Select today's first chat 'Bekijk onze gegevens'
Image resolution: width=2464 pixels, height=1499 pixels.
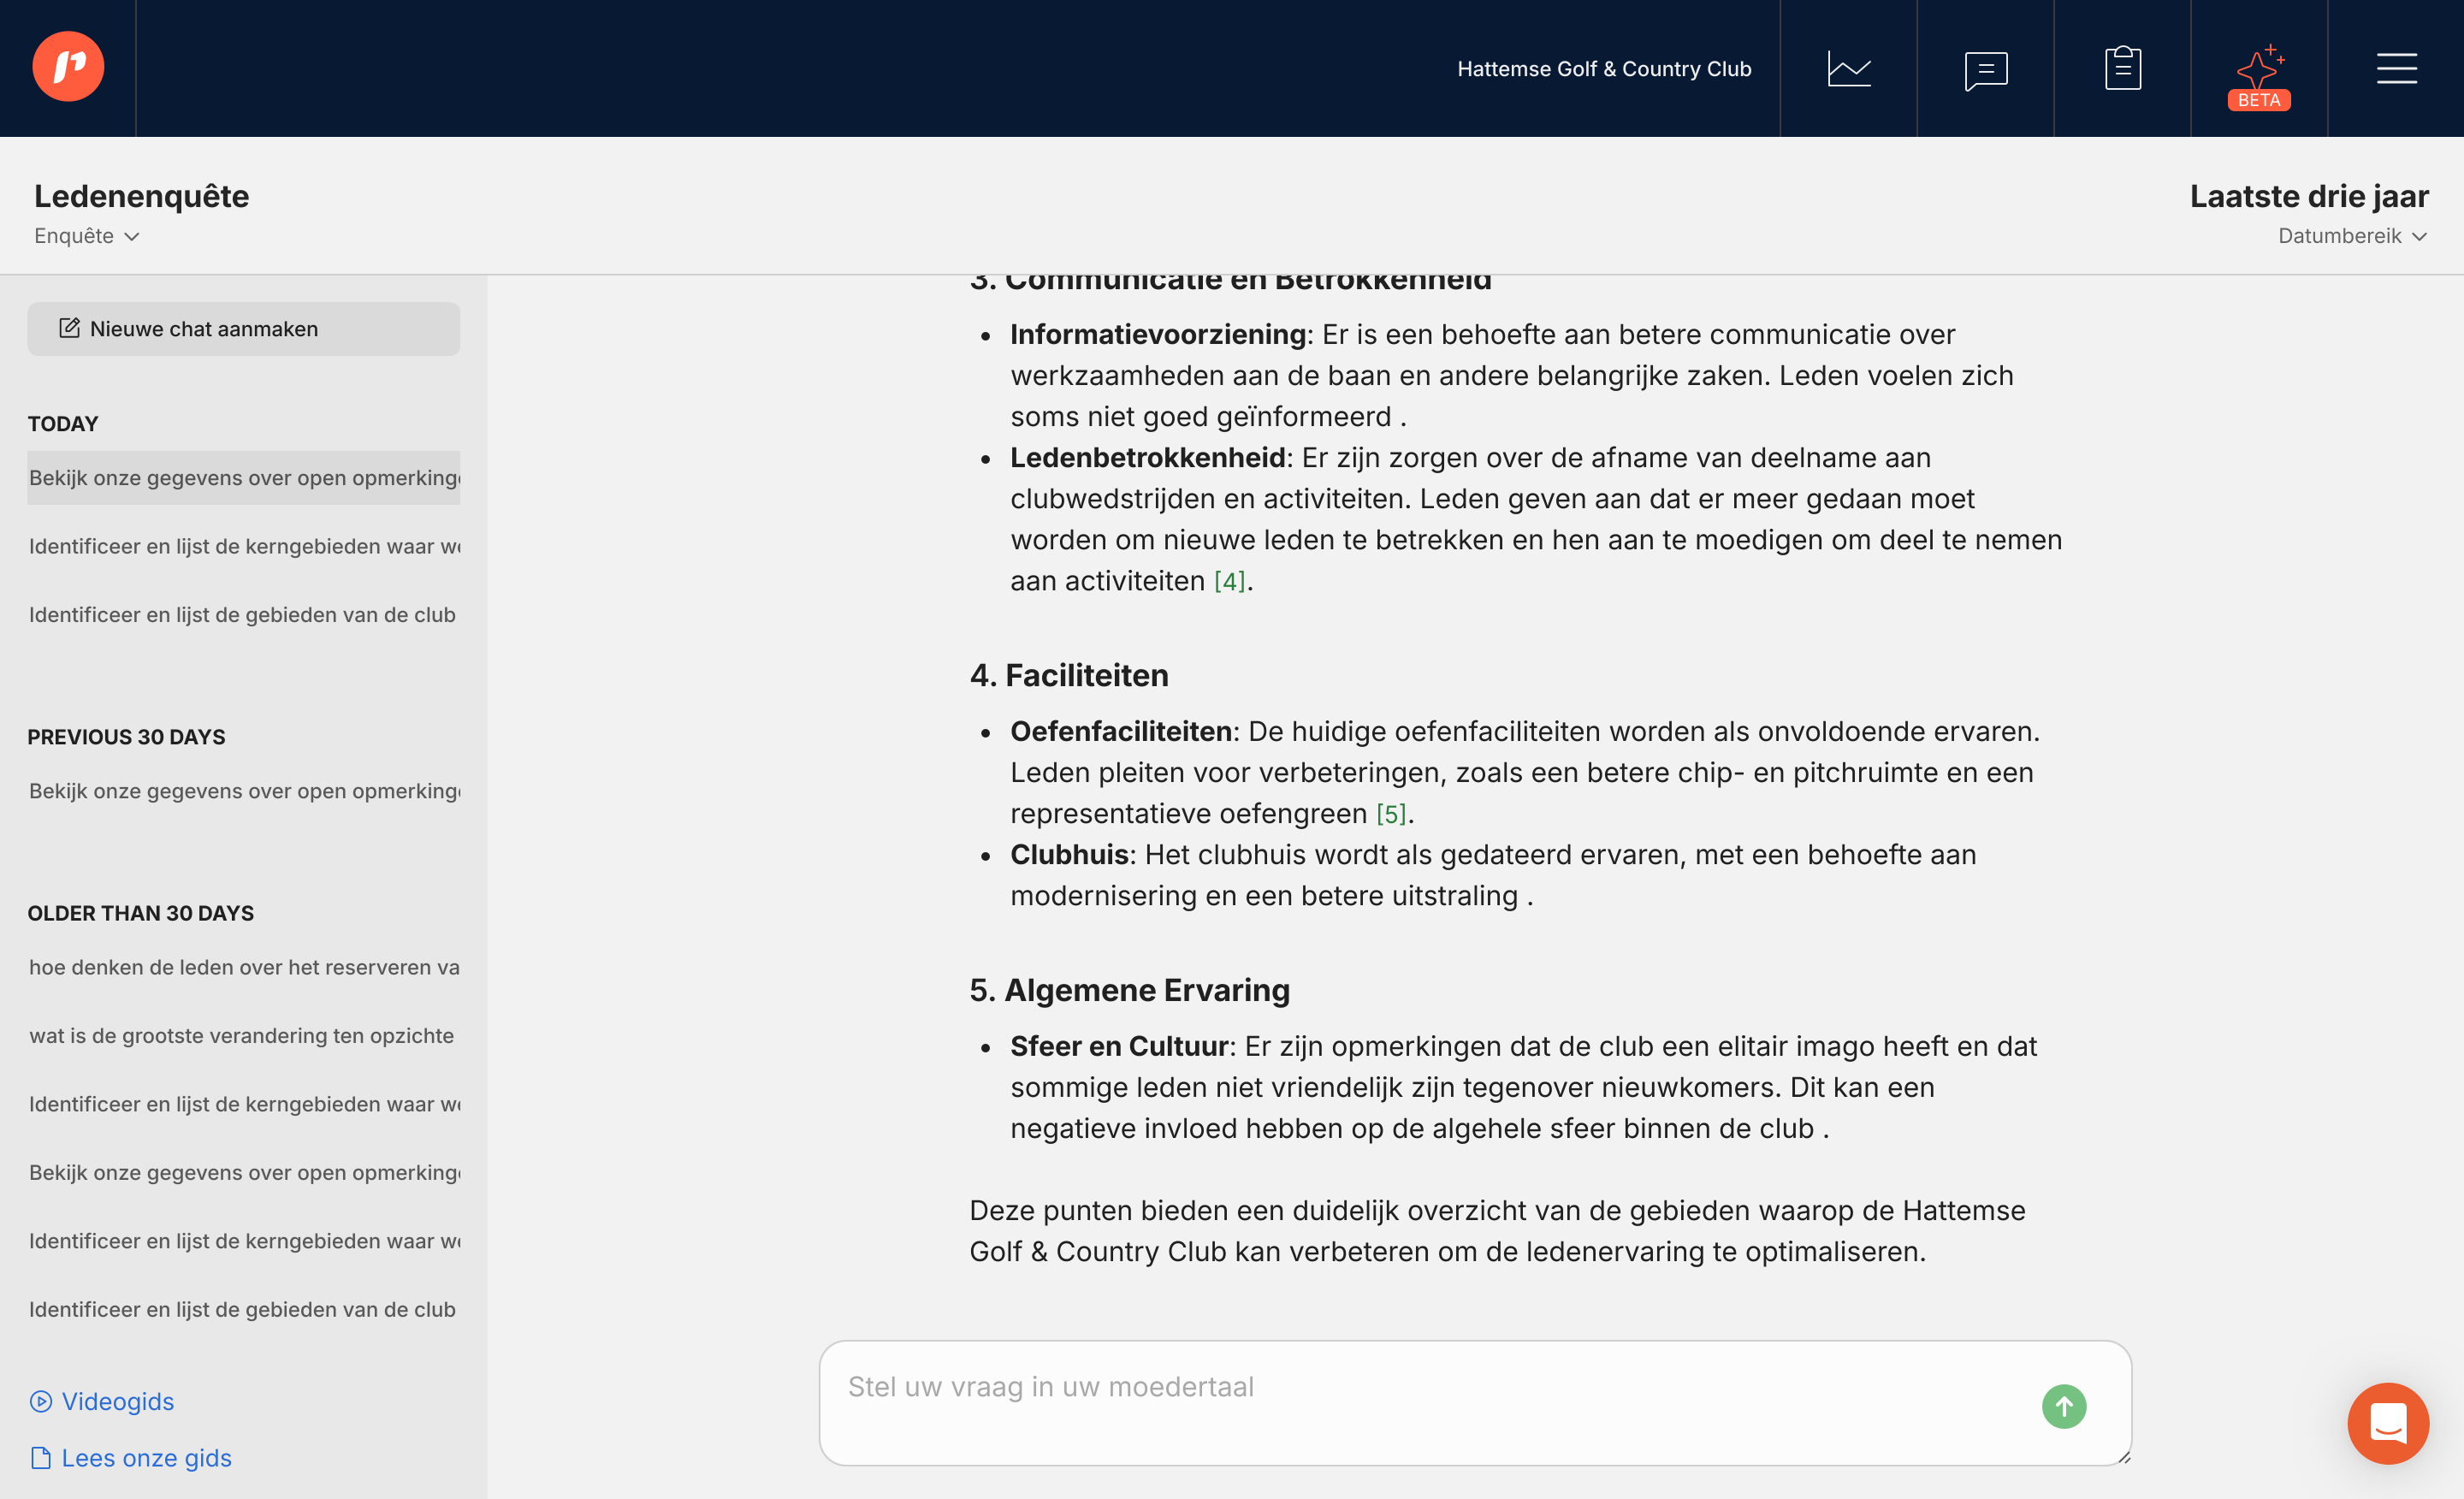click(x=243, y=478)
